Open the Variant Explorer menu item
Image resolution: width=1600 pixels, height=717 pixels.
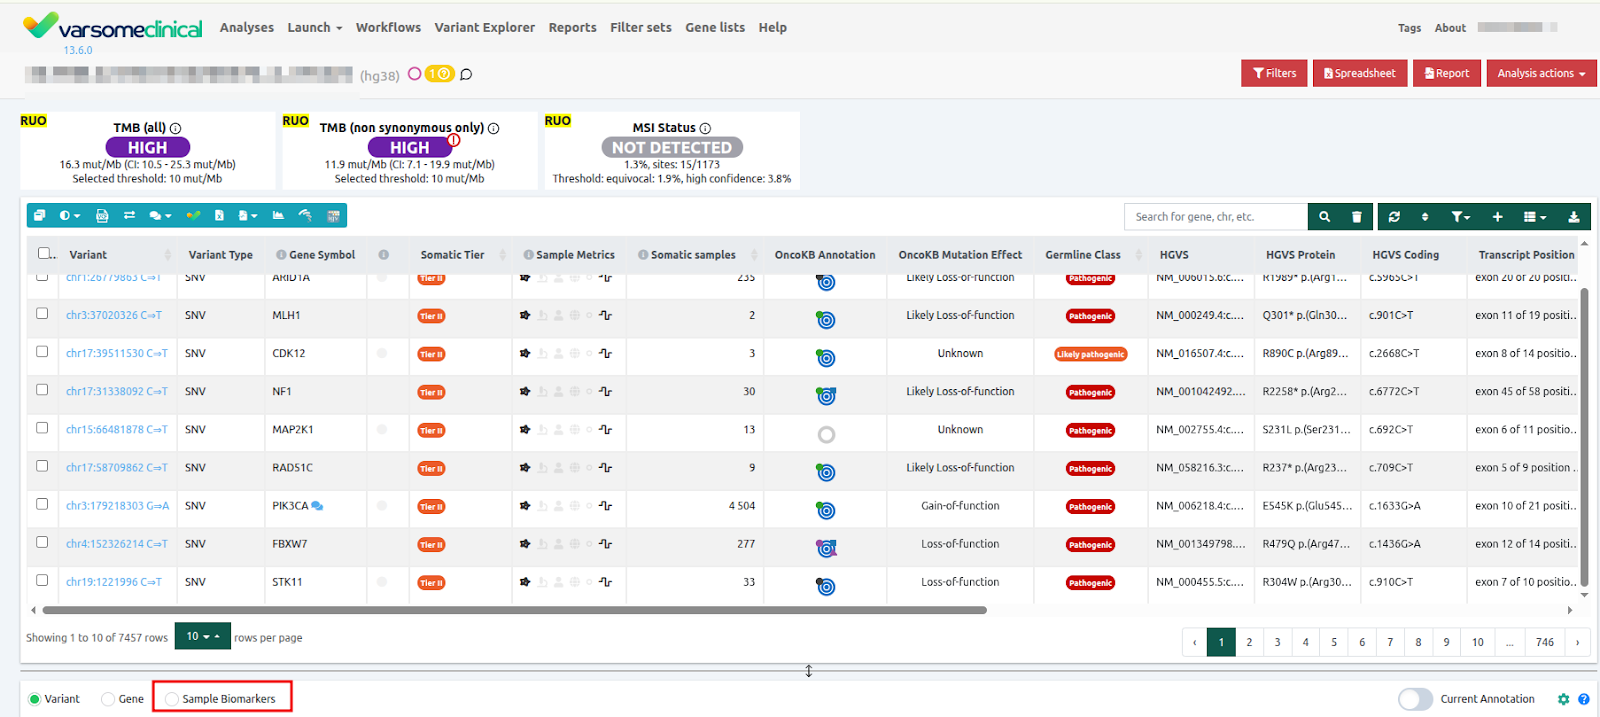click(x=484, y=28)
